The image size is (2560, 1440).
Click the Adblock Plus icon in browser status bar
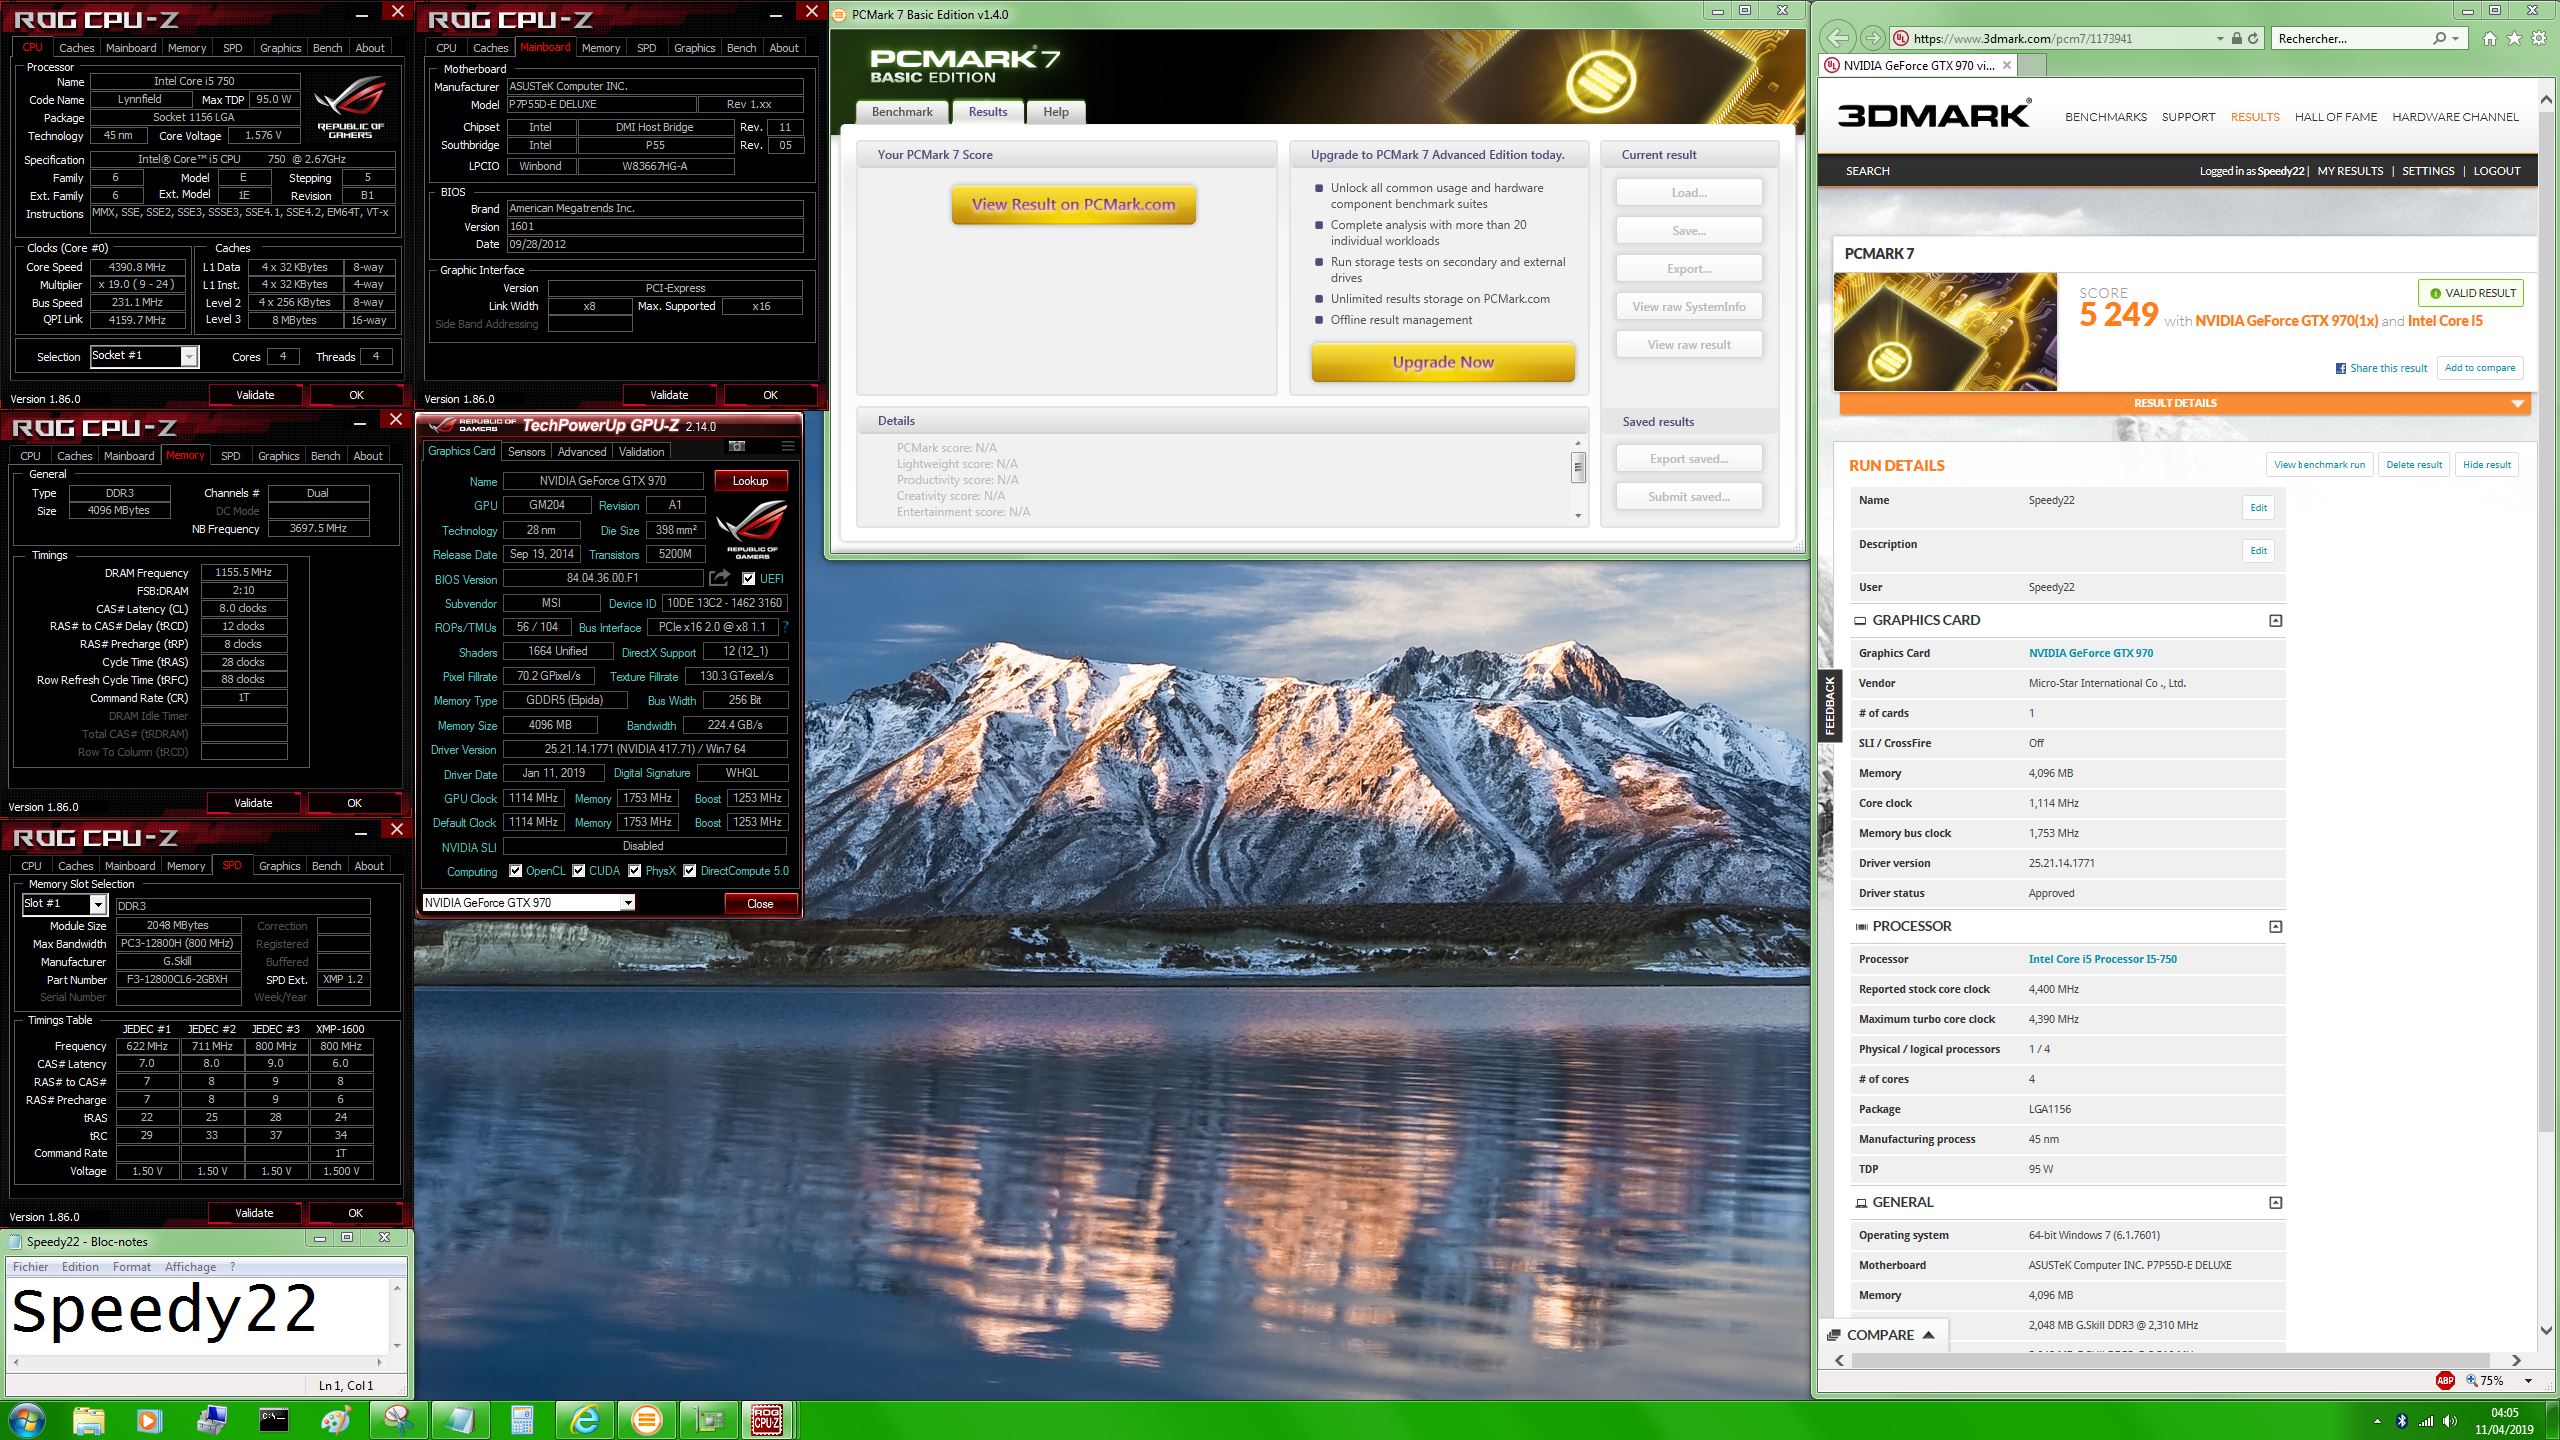(x=2445, y=1380)
